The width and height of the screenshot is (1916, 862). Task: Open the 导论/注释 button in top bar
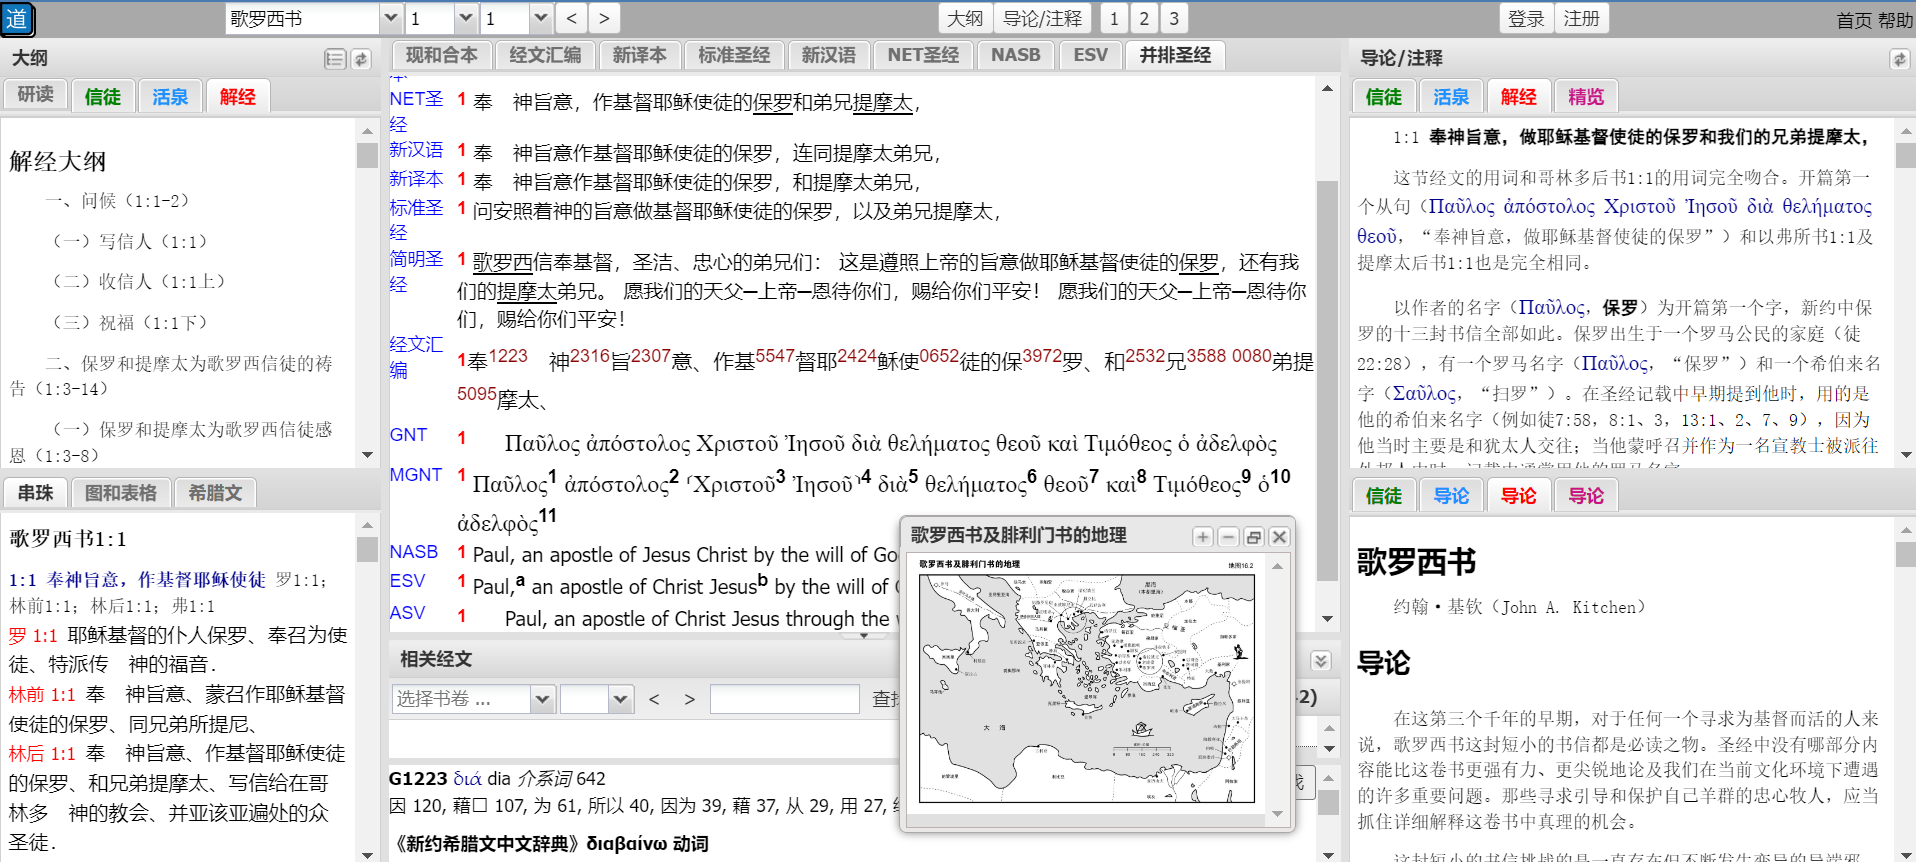1042,18
